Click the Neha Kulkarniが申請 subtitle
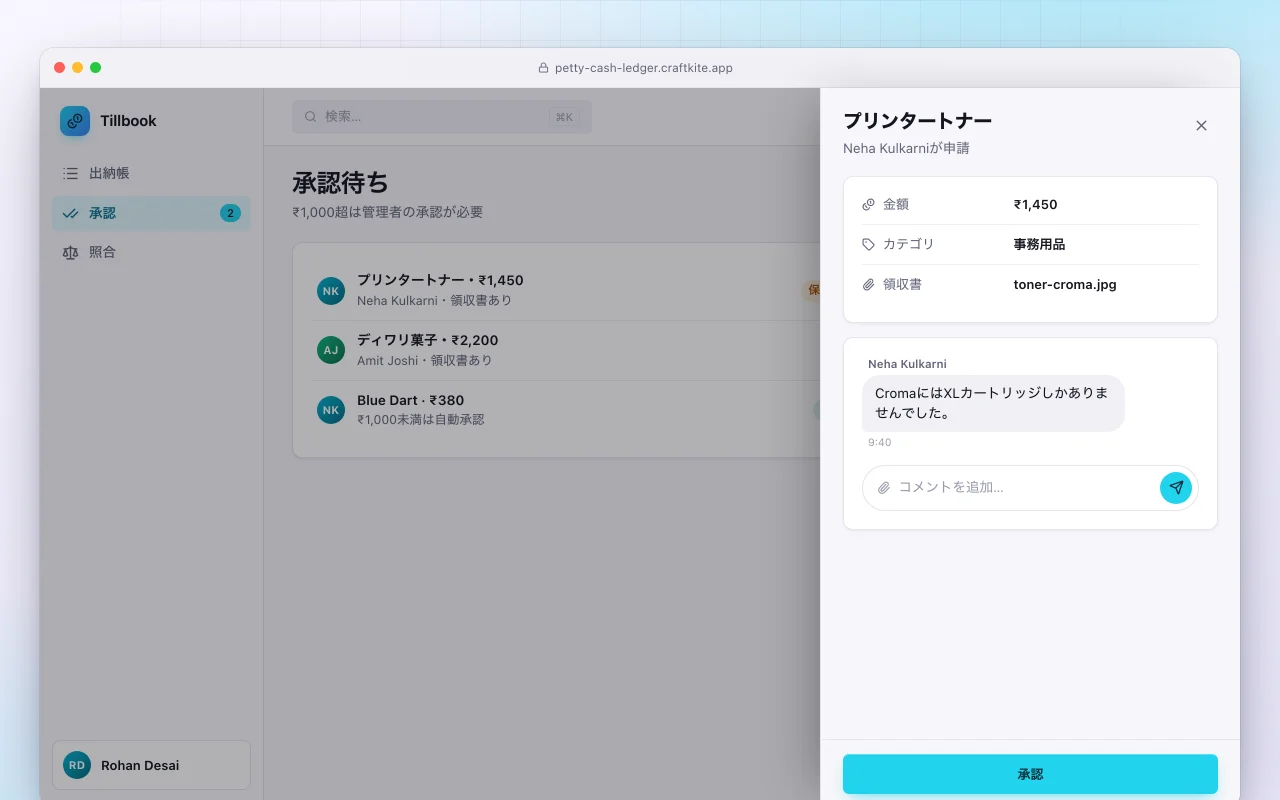 tap(906, 148)
